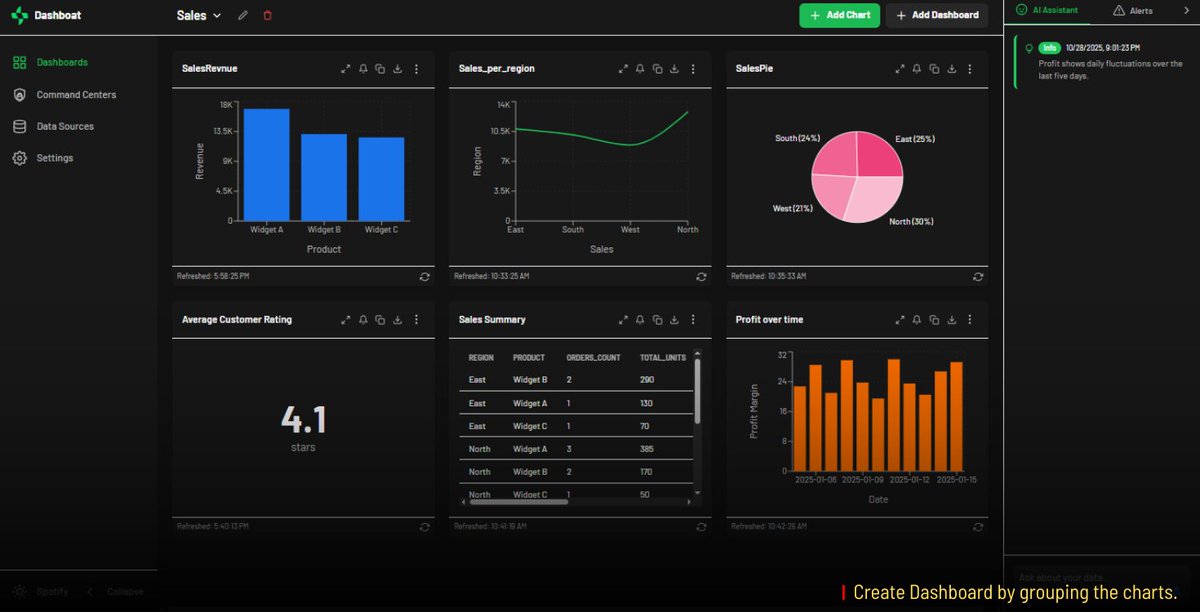Download the Average Customer Rating widget
The image size is (1200, 612).
(397, 319)
